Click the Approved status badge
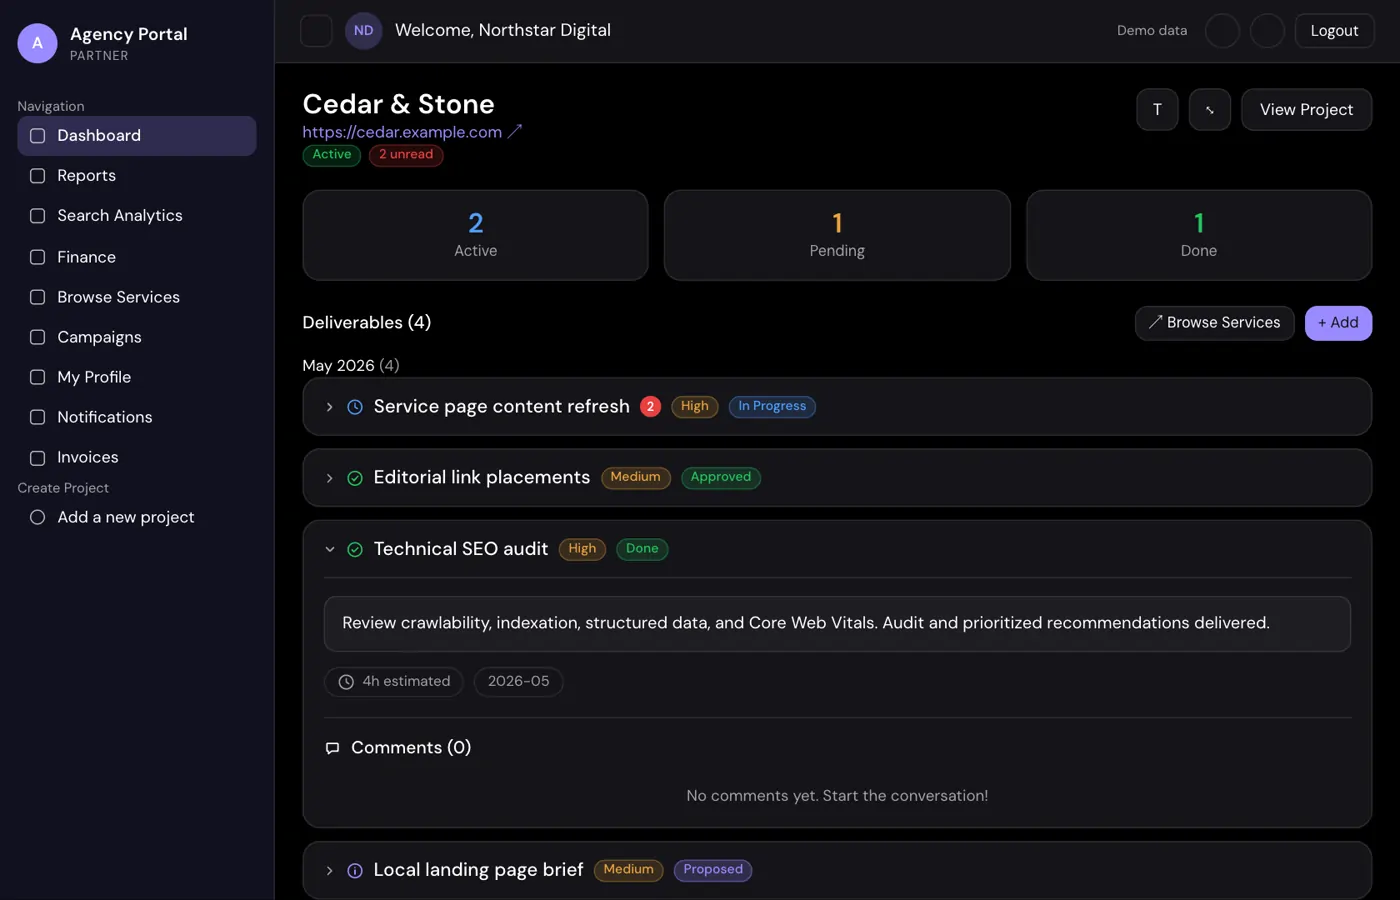 click(x=721, y=478)
